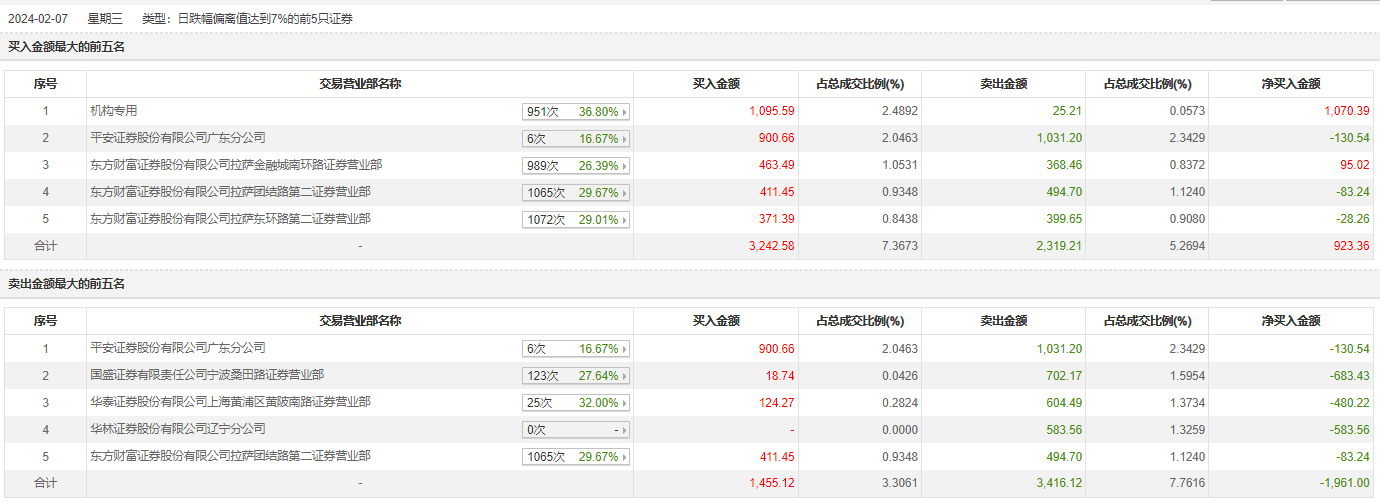This screenshot has width=1380, height=502.
Task: Open 华林证券股份有限公司辽宁分公司 link
Action: point(178,429)
